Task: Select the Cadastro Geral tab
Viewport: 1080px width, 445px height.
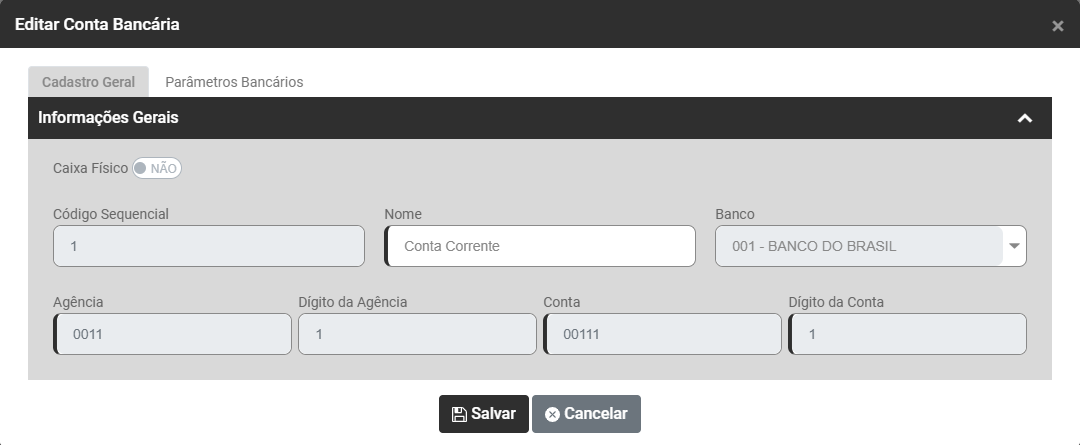Action: pyautogui.click(x=88, y=82)
